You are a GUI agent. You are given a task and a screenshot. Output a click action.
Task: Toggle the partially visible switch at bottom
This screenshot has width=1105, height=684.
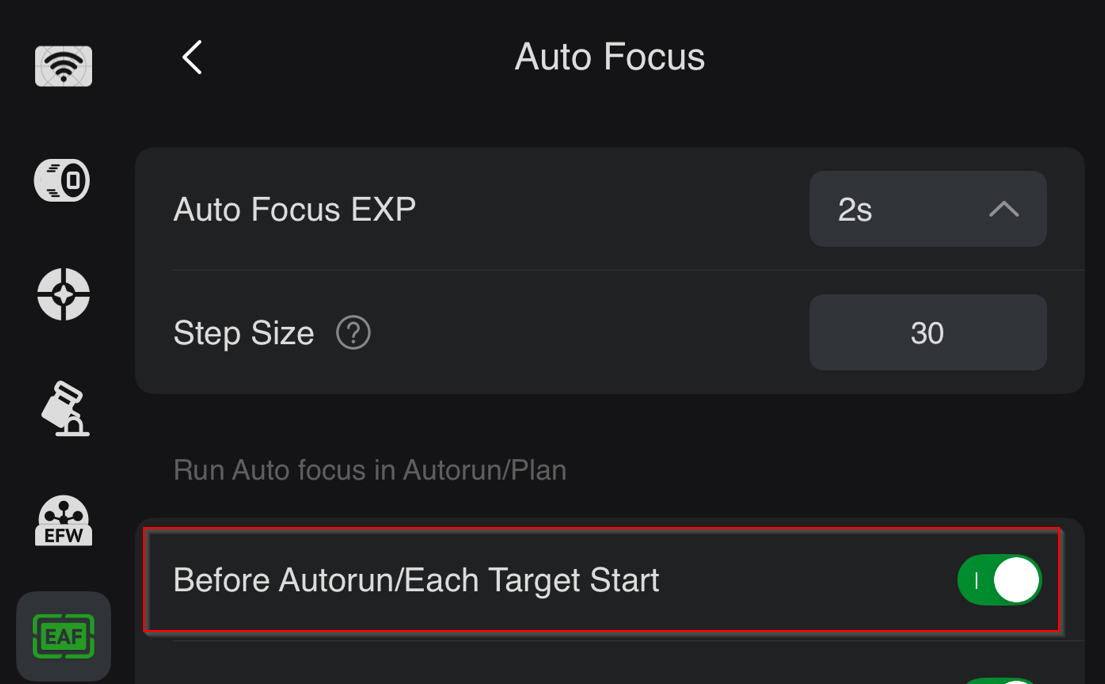tap(1001, 680)
